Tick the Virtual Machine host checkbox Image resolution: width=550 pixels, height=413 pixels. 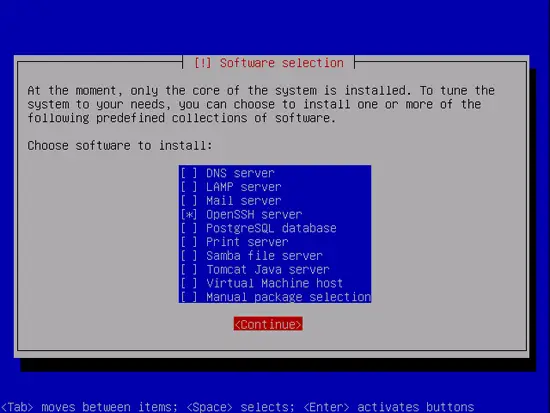pos(189,283)
